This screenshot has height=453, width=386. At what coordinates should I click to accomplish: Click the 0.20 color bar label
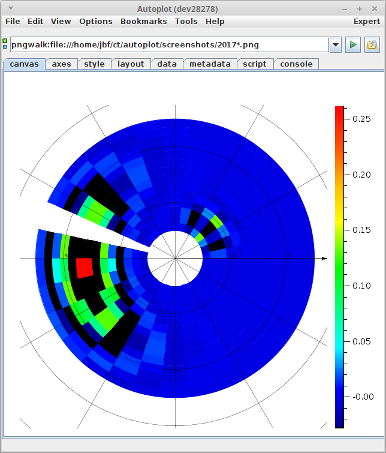click(x=361, y=175)
